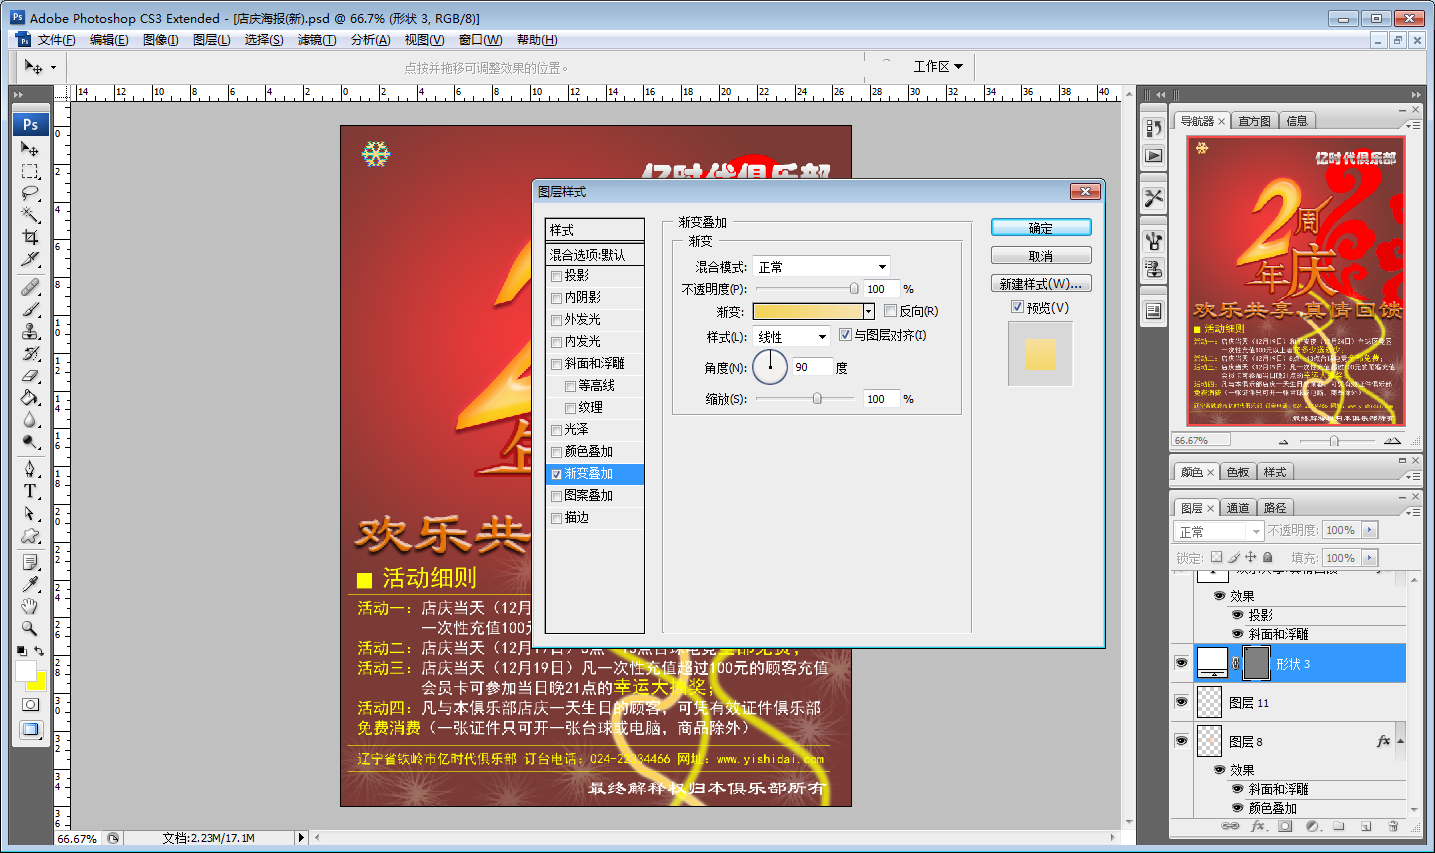Toggle Quick Mask mode
1435x853 pixels.
pos(30,704)
